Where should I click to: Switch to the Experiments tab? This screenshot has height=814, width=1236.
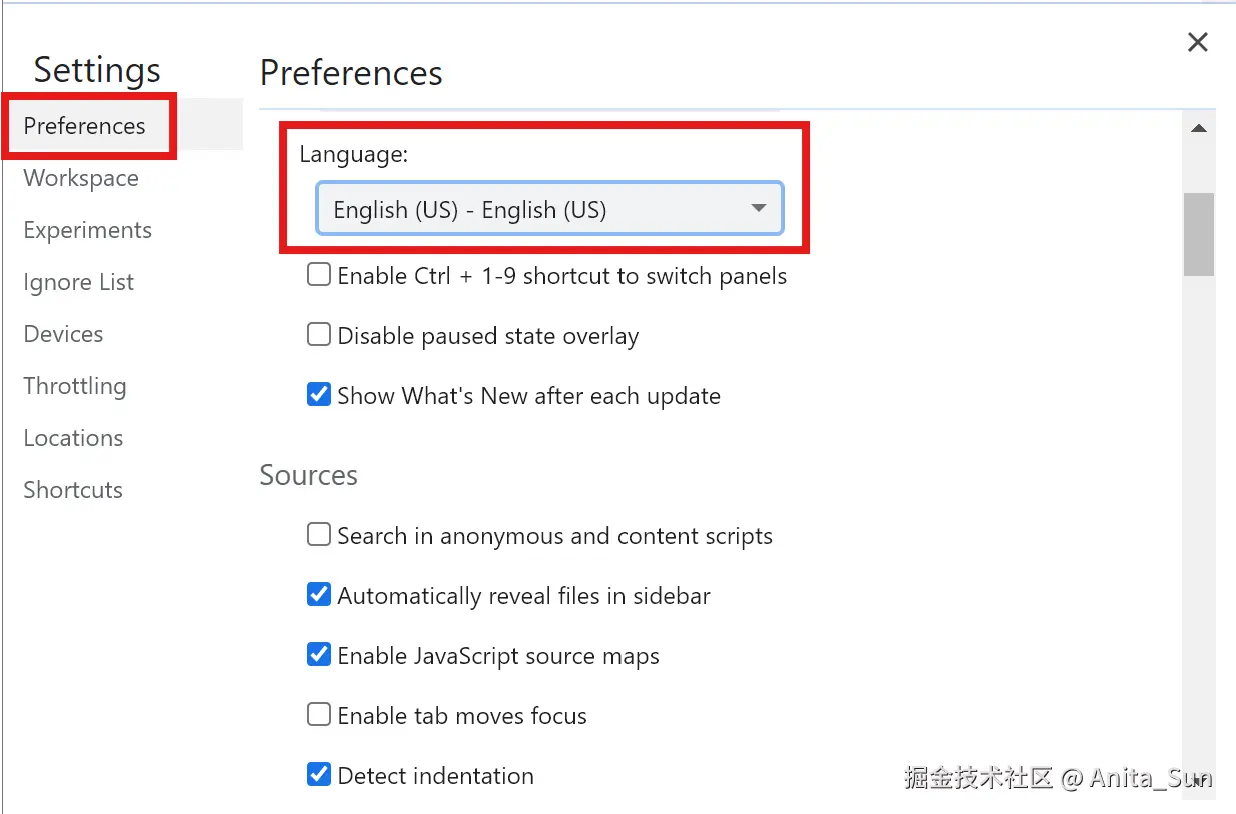coord(88,230)
